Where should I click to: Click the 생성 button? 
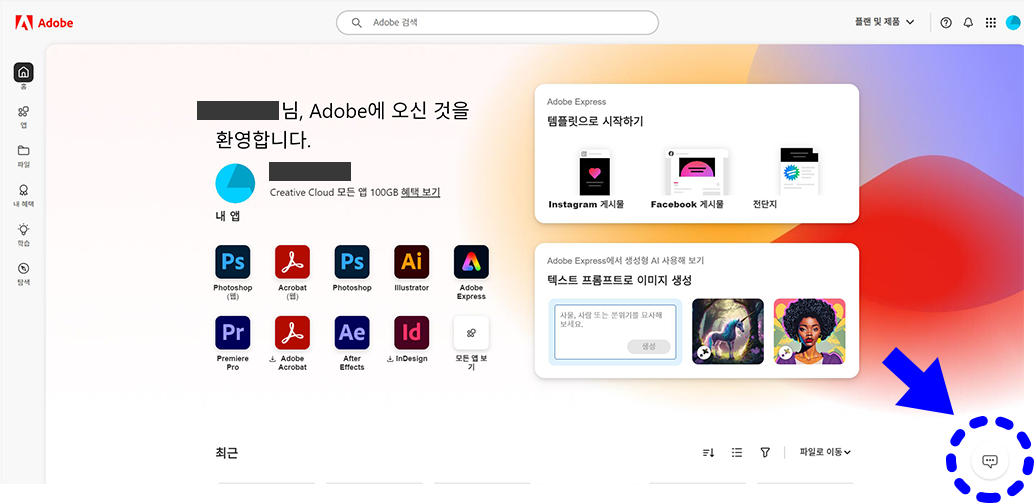point(649,347)
